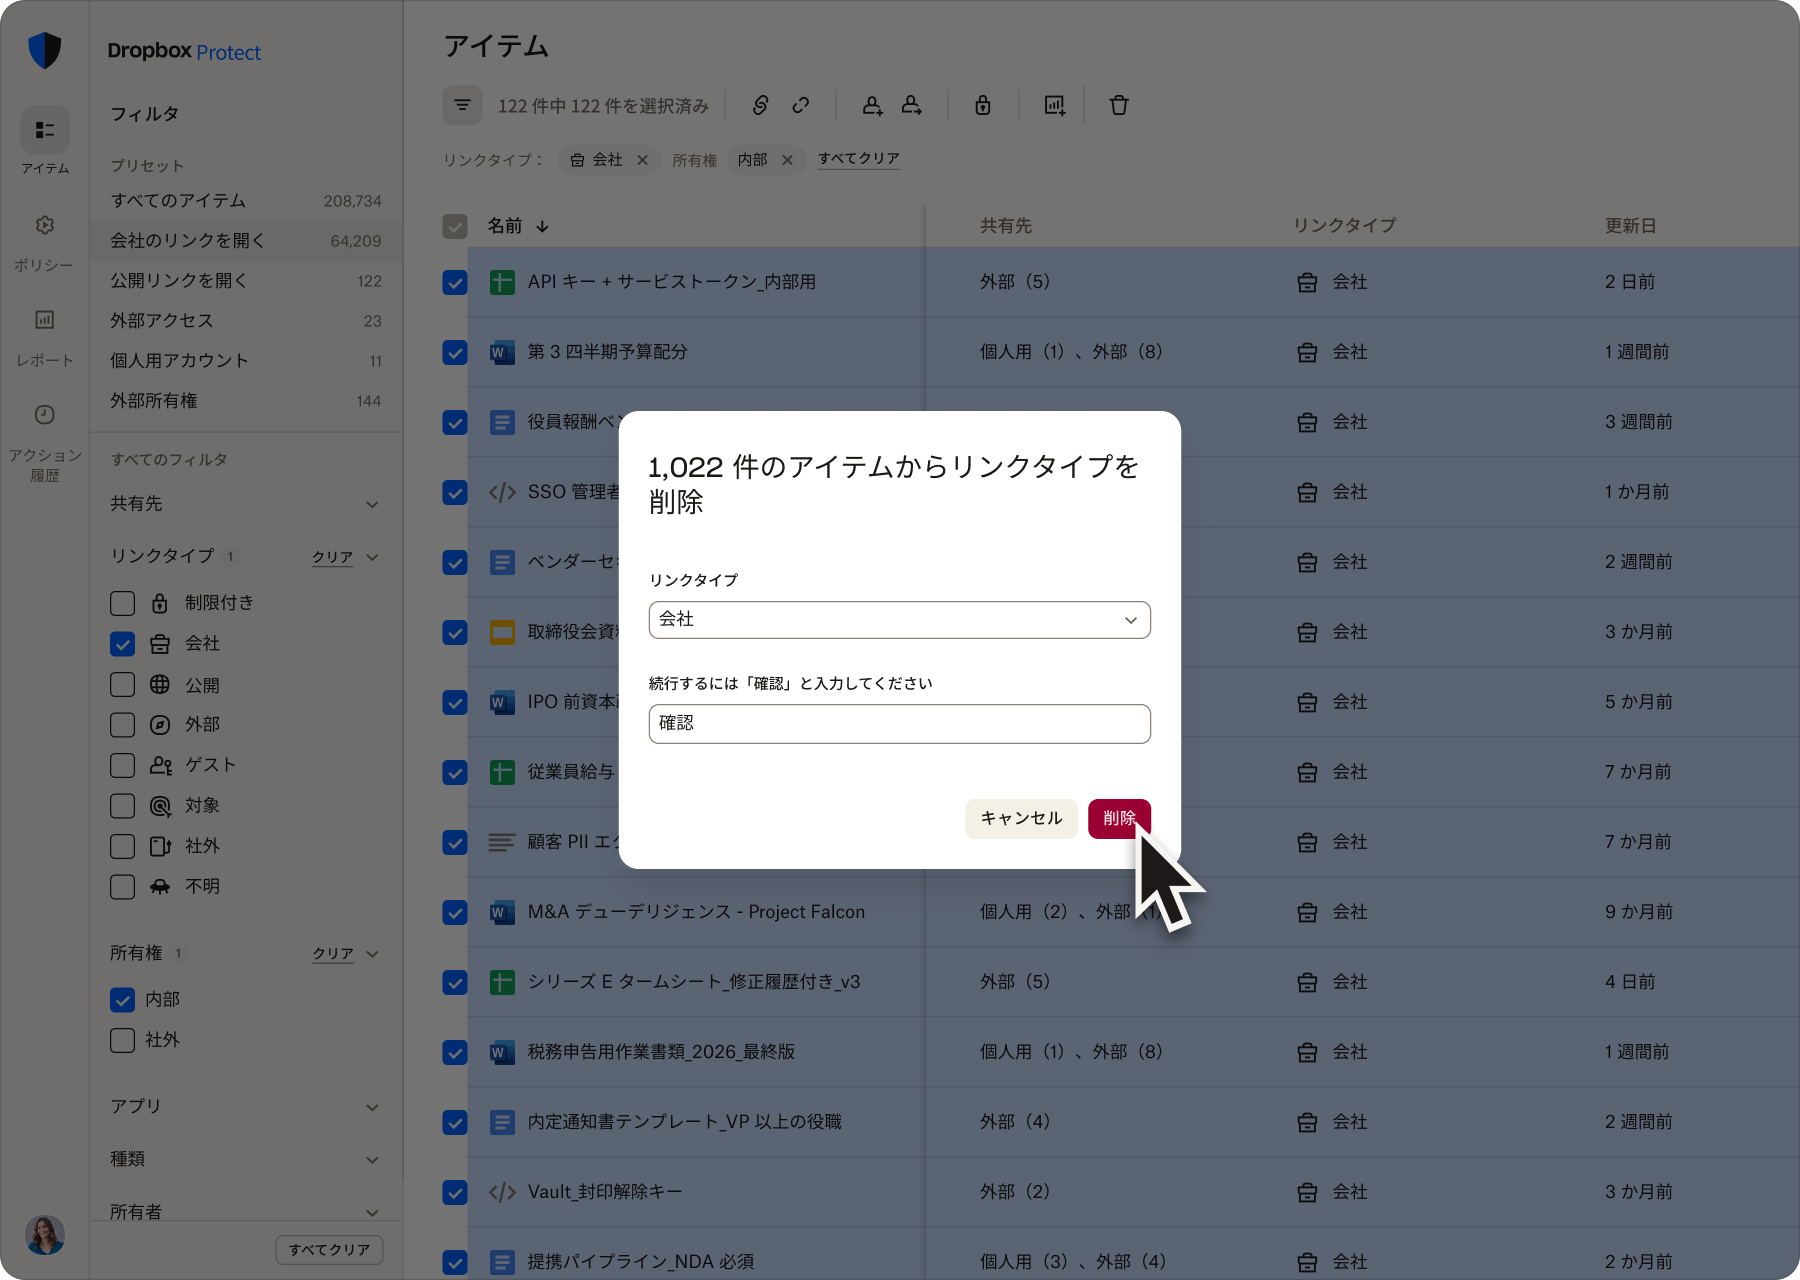1800x1280 pixels.
Task: Open Vault_封印解除キー item name
Action: pos(605,1192)
